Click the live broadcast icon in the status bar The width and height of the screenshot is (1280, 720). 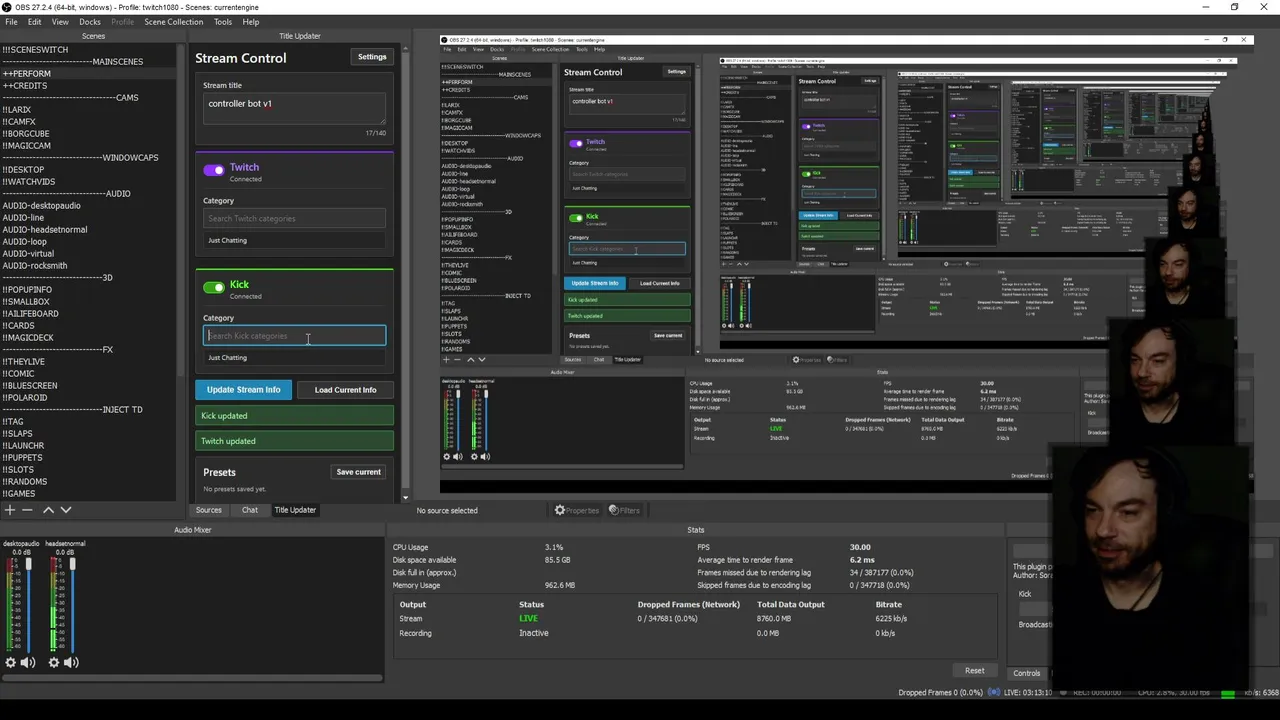[x=994, y=692]
